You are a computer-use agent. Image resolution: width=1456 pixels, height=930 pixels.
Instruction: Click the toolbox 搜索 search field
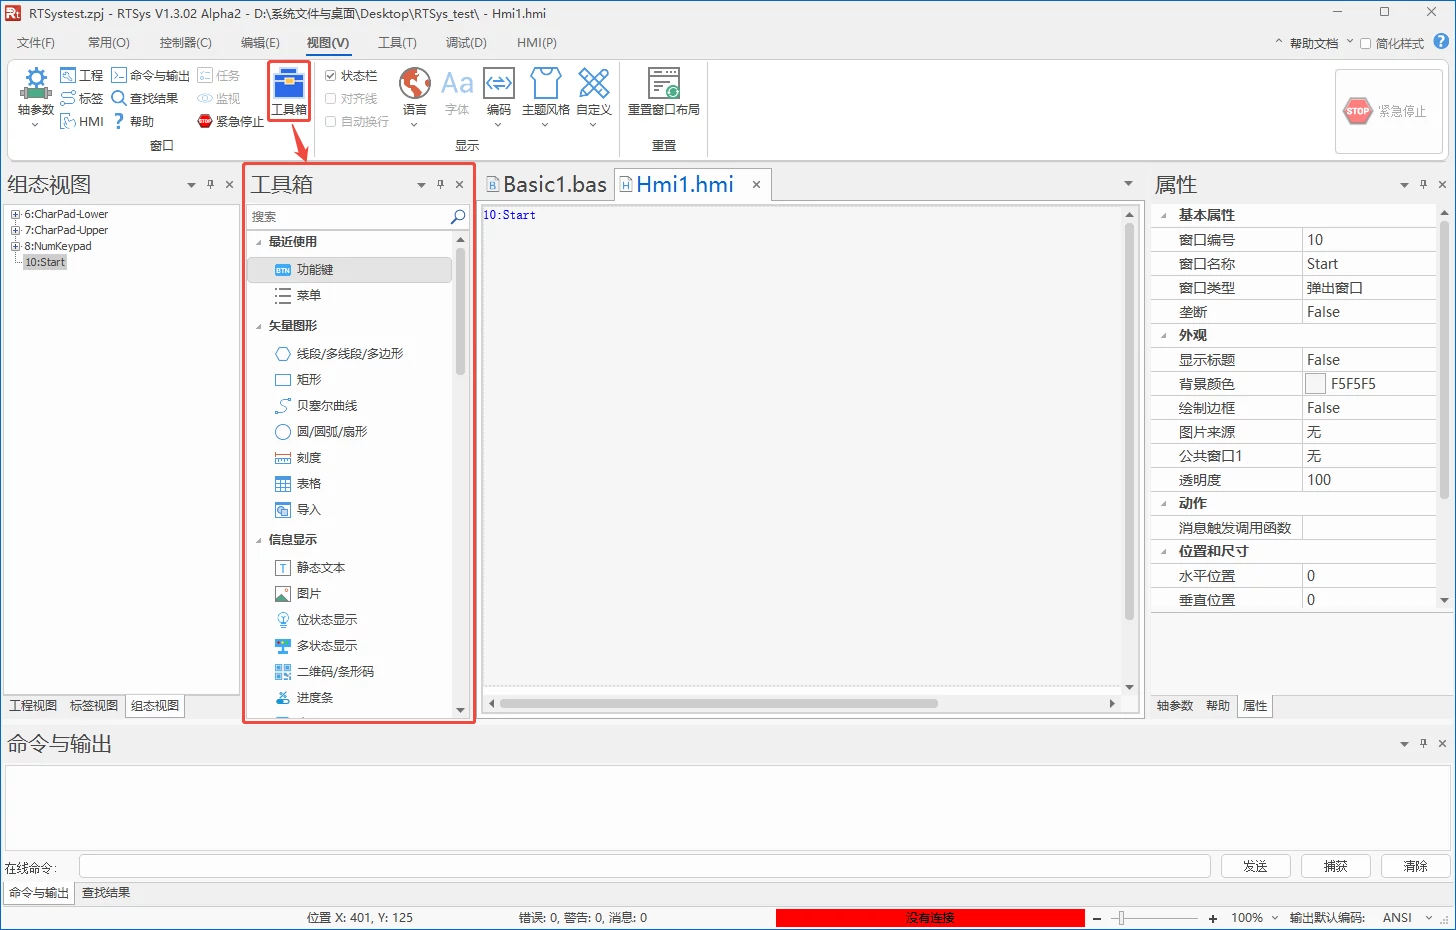coord(347,216)
